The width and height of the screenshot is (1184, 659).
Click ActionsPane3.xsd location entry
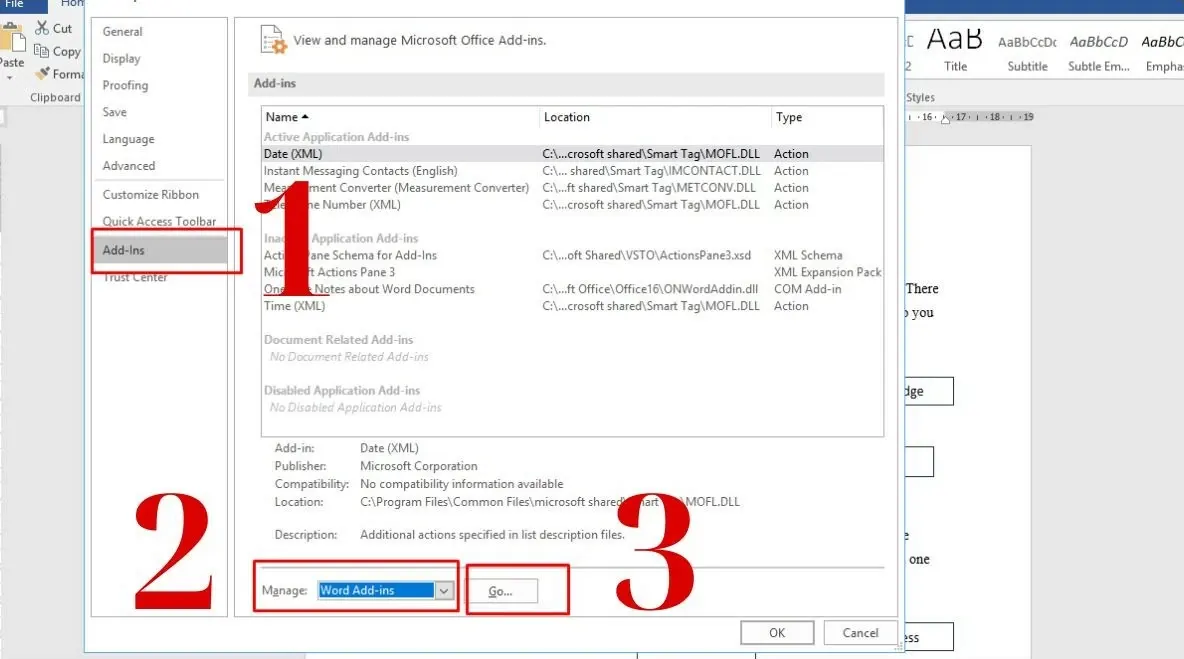(x=646, y=255)
